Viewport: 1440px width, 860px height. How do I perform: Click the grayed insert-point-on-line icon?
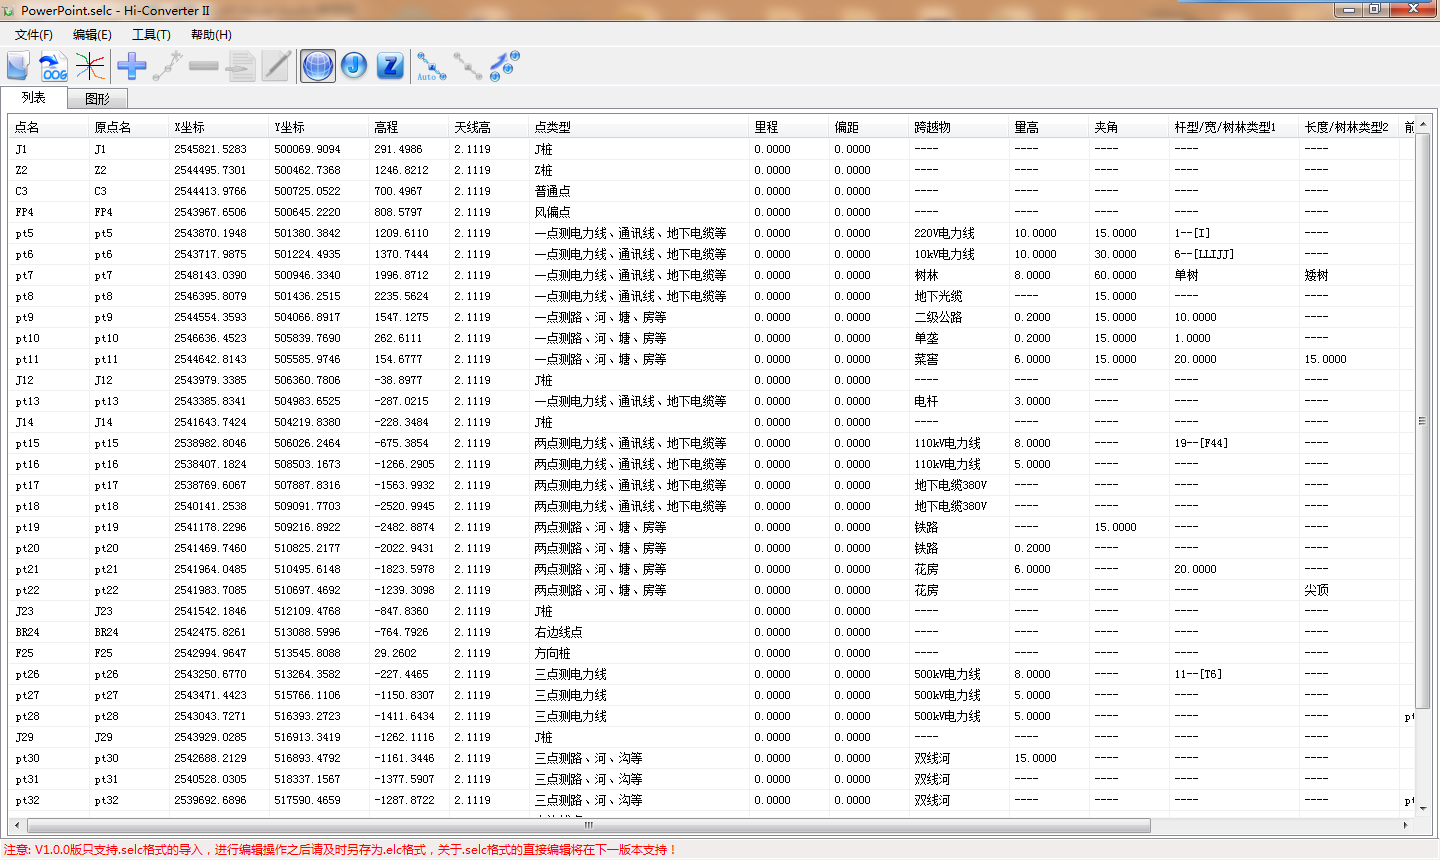tap(167, 67)
